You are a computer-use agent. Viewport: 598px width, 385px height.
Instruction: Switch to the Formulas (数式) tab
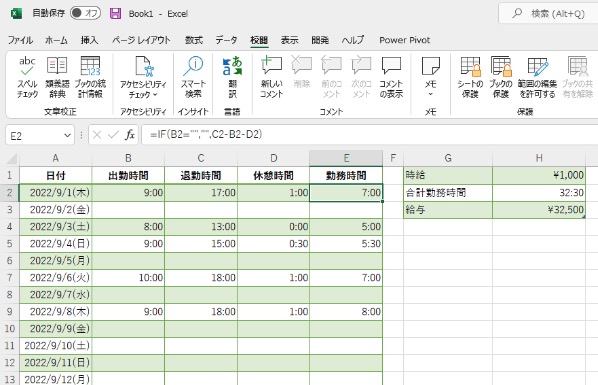pyautogui.click(x=194, y=40)
